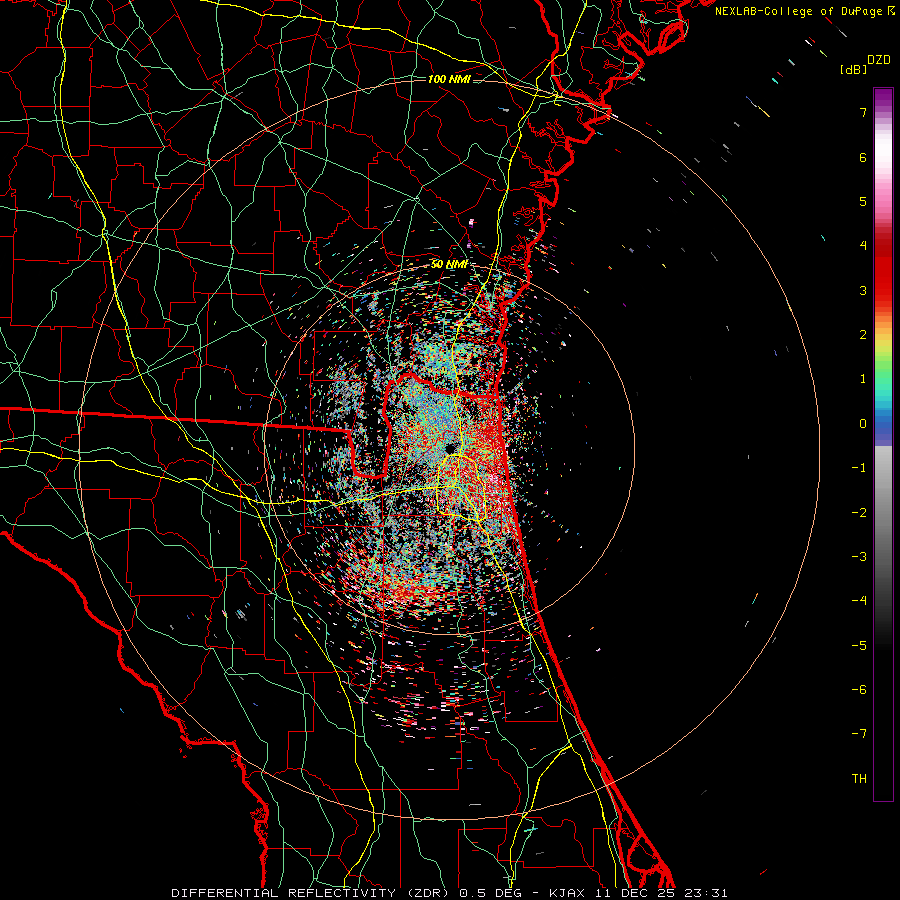This screenshot has height=900, width=900.
Task: Click the "[dB]" units label
Action: (x=853, y=69)
